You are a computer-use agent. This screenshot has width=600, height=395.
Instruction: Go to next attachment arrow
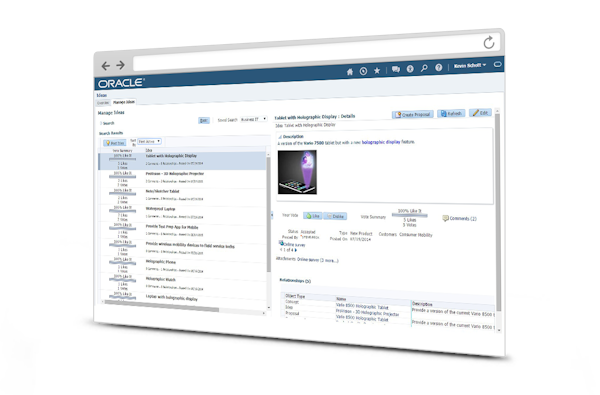point(296,250)
